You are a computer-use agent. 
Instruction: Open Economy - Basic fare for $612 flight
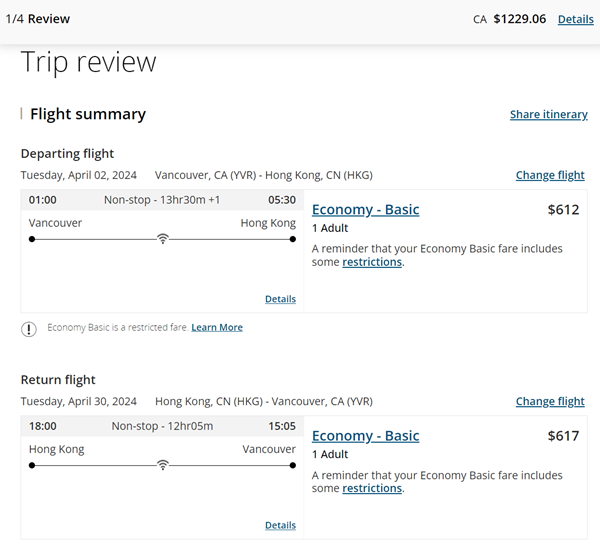(365, 210)
